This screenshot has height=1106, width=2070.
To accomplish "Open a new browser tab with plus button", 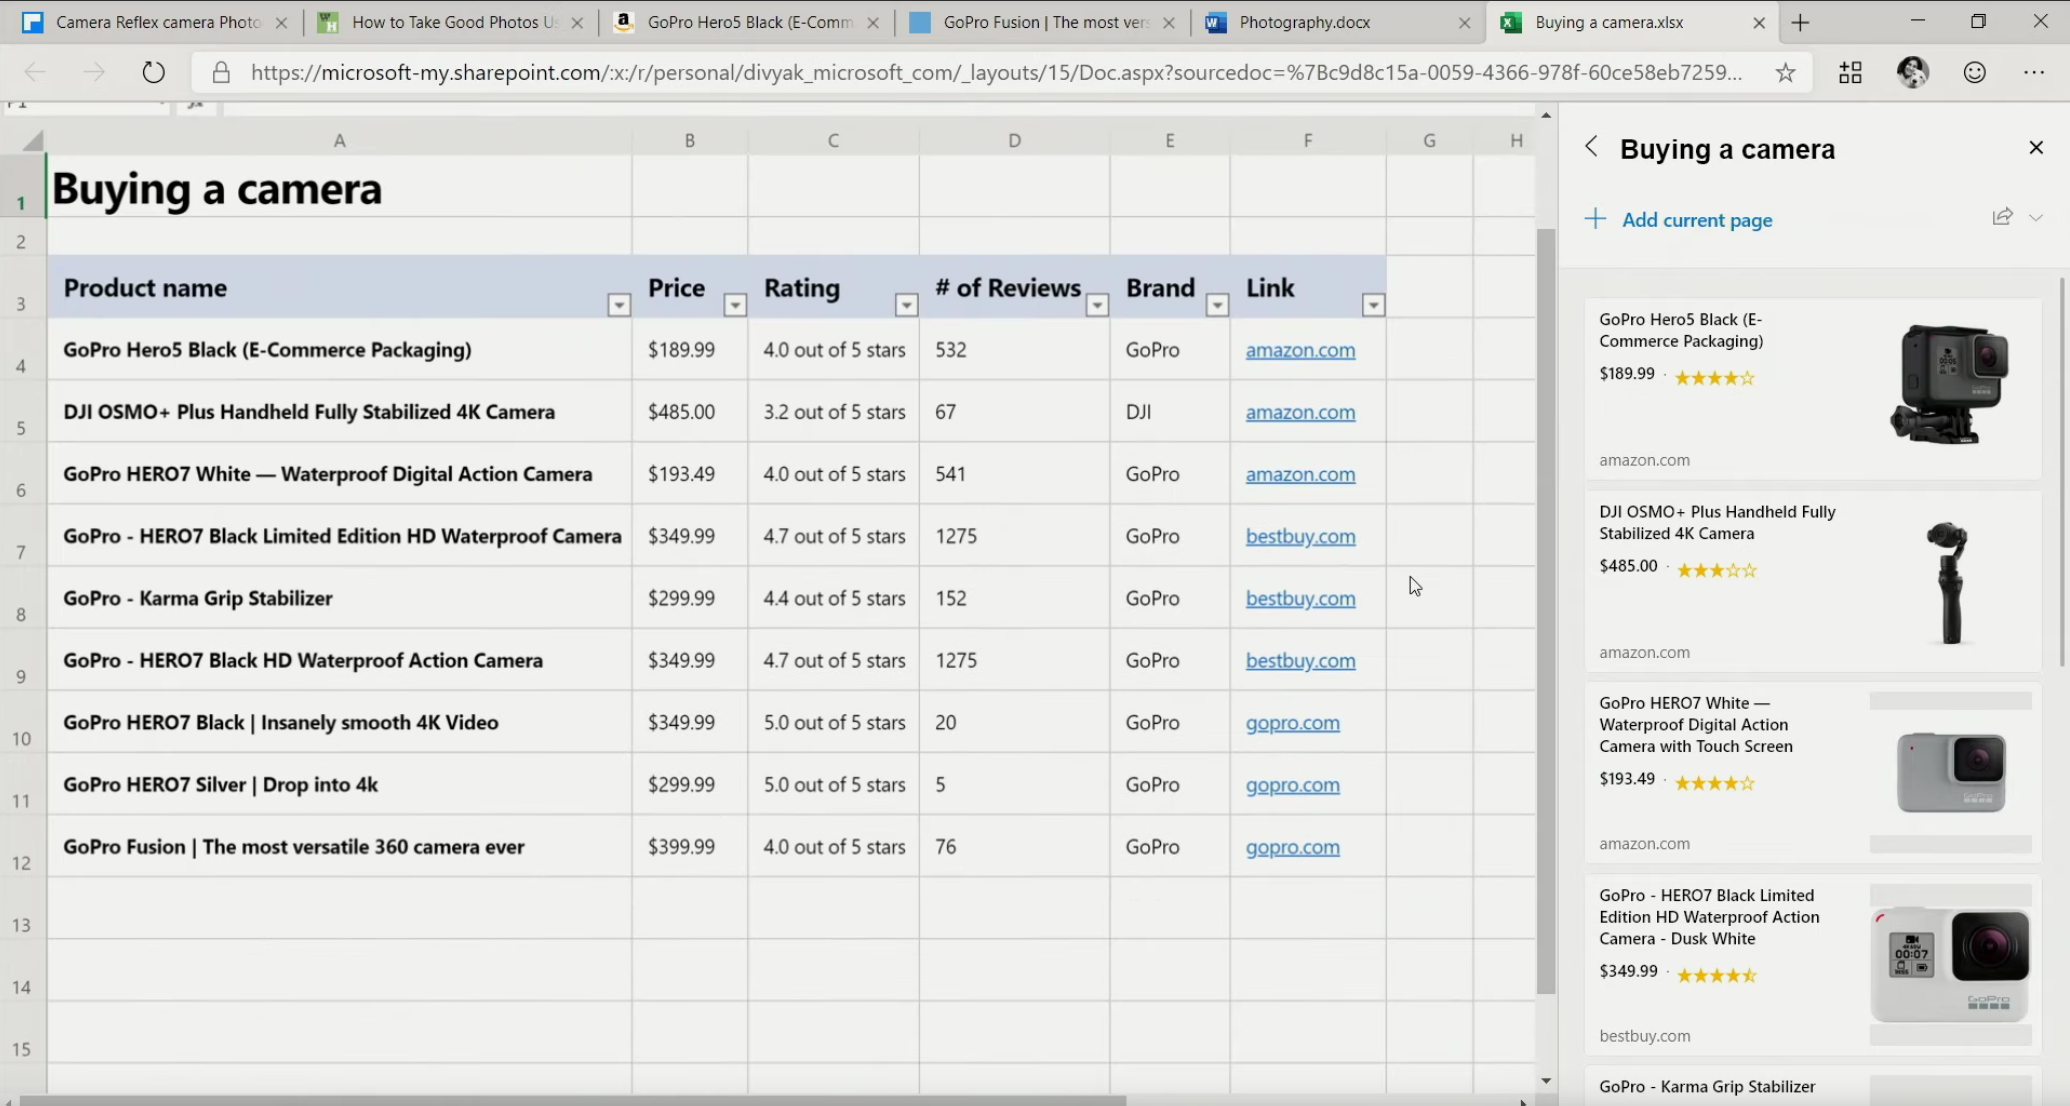I will [x=1800, y=22].
